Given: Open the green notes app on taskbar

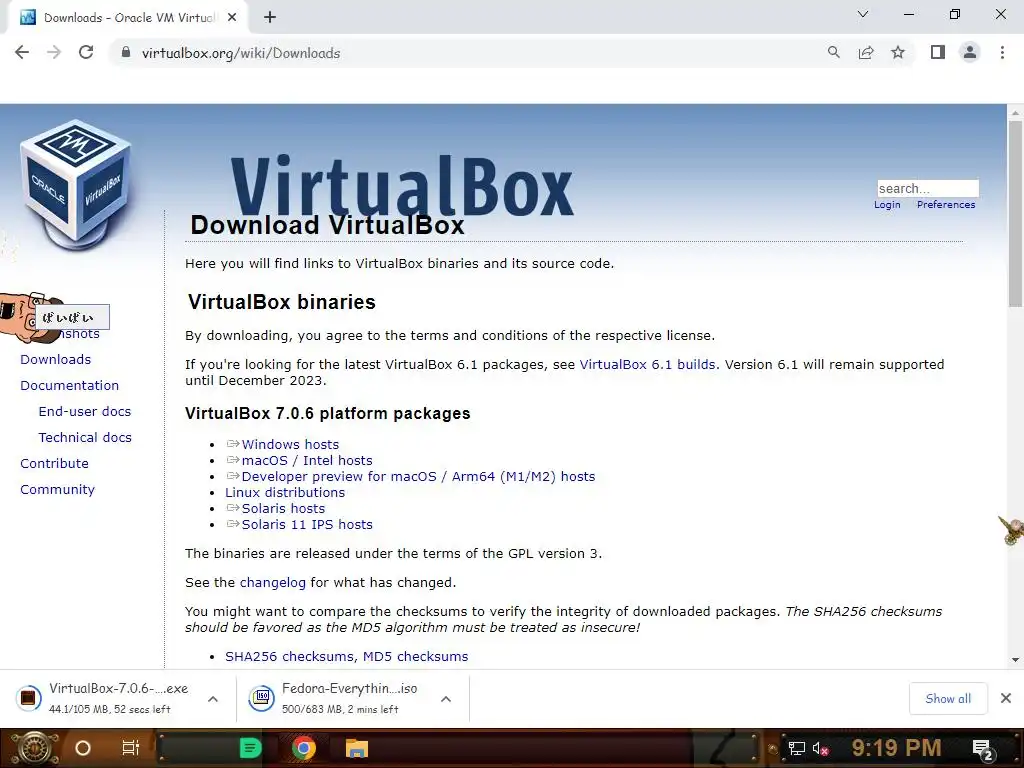Looking at the screenshot, I should point(250,748).
